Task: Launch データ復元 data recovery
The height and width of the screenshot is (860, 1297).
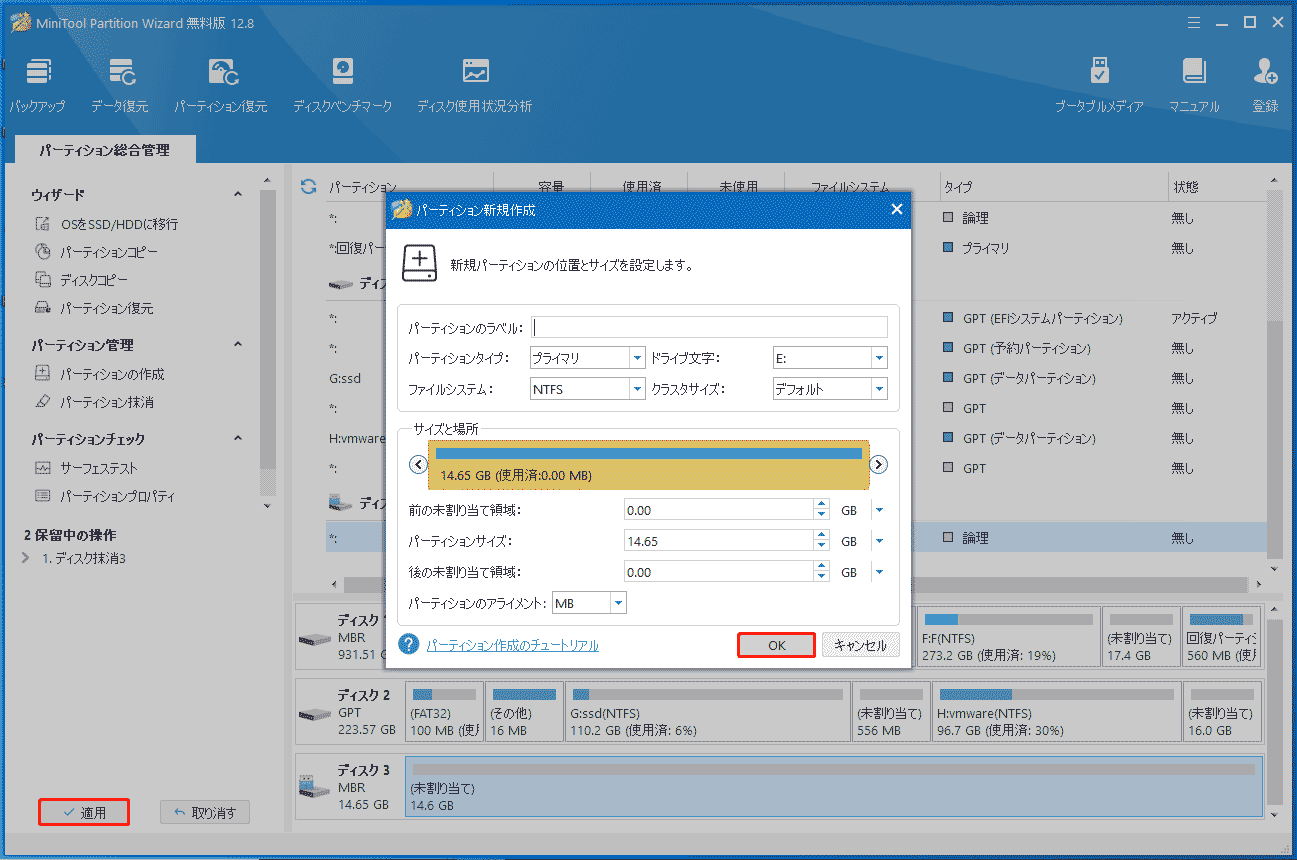Action: tap(119, 84)
